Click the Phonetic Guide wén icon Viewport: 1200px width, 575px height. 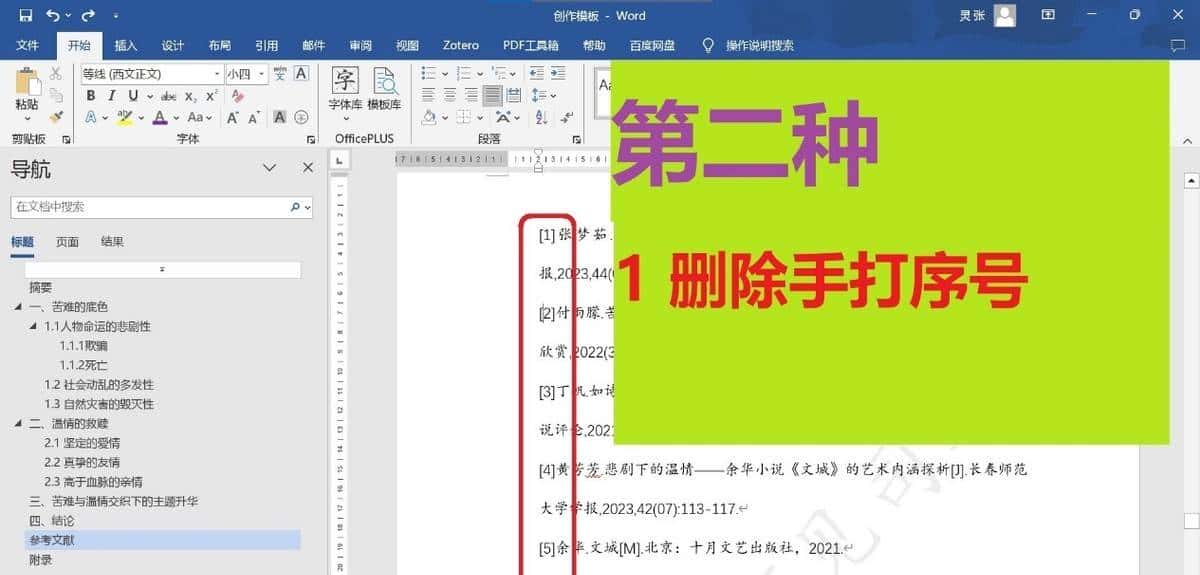[280, 74]
